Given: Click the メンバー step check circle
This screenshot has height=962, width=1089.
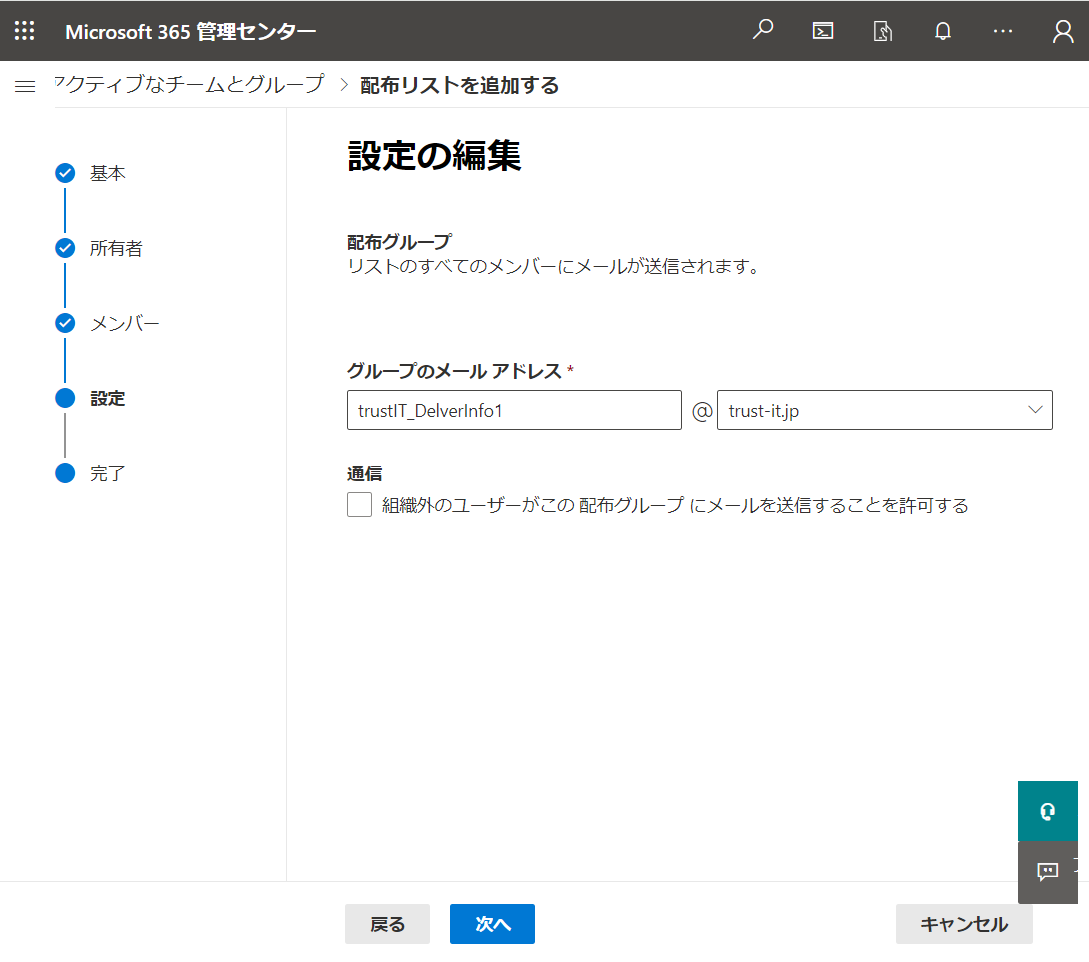Looking at the screenshot, I should (65, 323).
